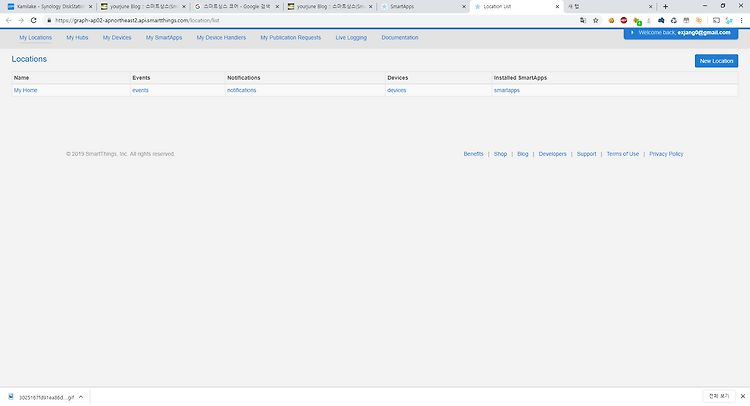Open a new browser tab
This screenshot has width=750, height=406.
[665, 7]
